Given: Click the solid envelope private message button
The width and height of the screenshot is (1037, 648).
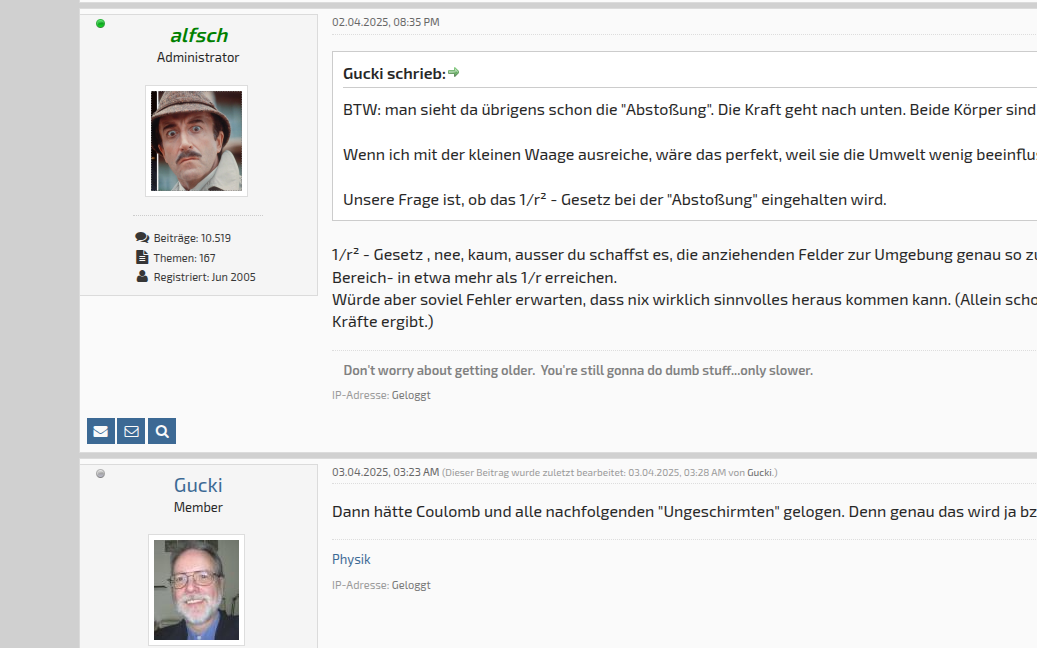Looking at the screenshot, I should pos(101,431).
